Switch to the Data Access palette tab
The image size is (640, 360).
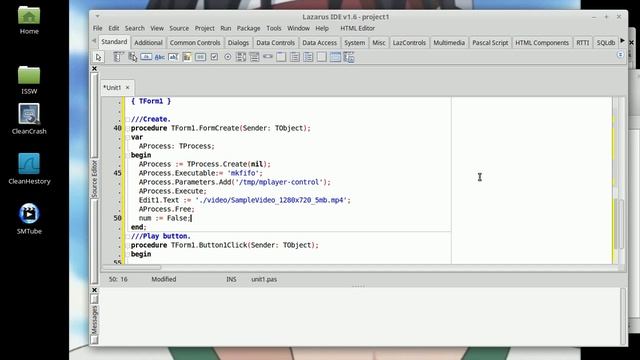pyautogui.click(x=320, y=42)
